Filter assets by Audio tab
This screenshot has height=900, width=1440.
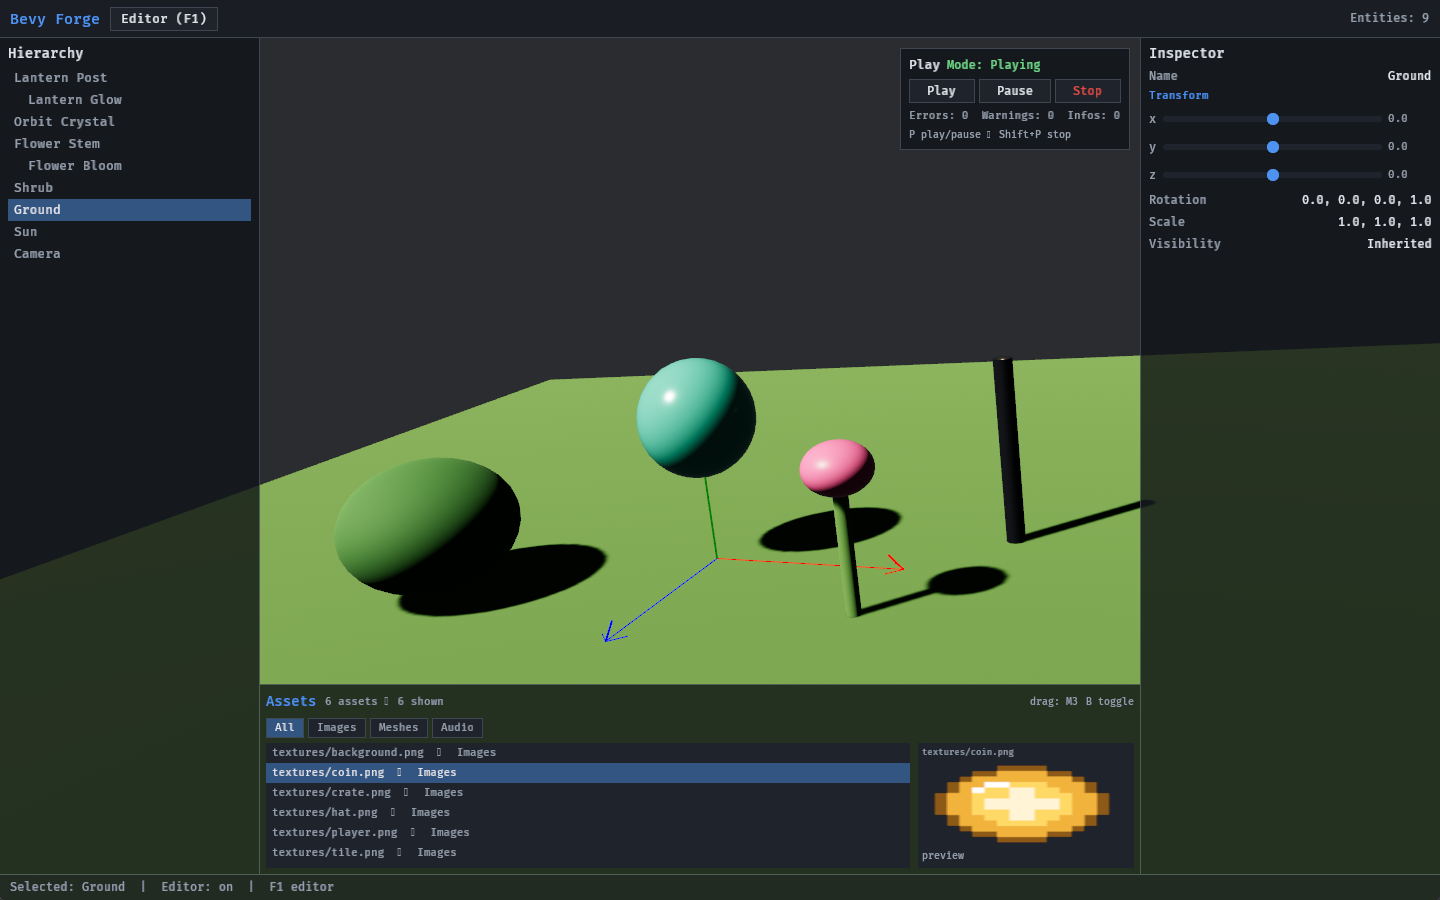point(457,728)
